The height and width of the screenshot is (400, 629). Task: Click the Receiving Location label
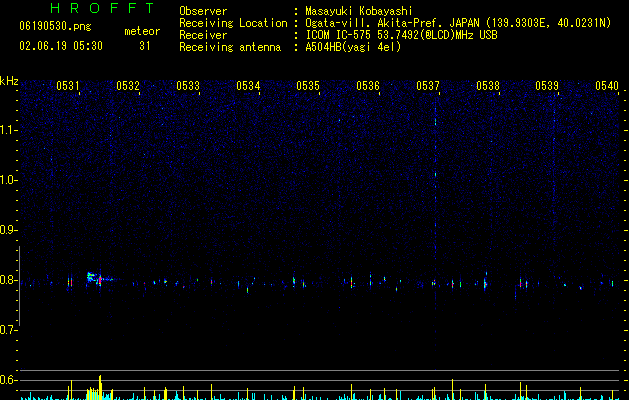[x=233, y=23]
